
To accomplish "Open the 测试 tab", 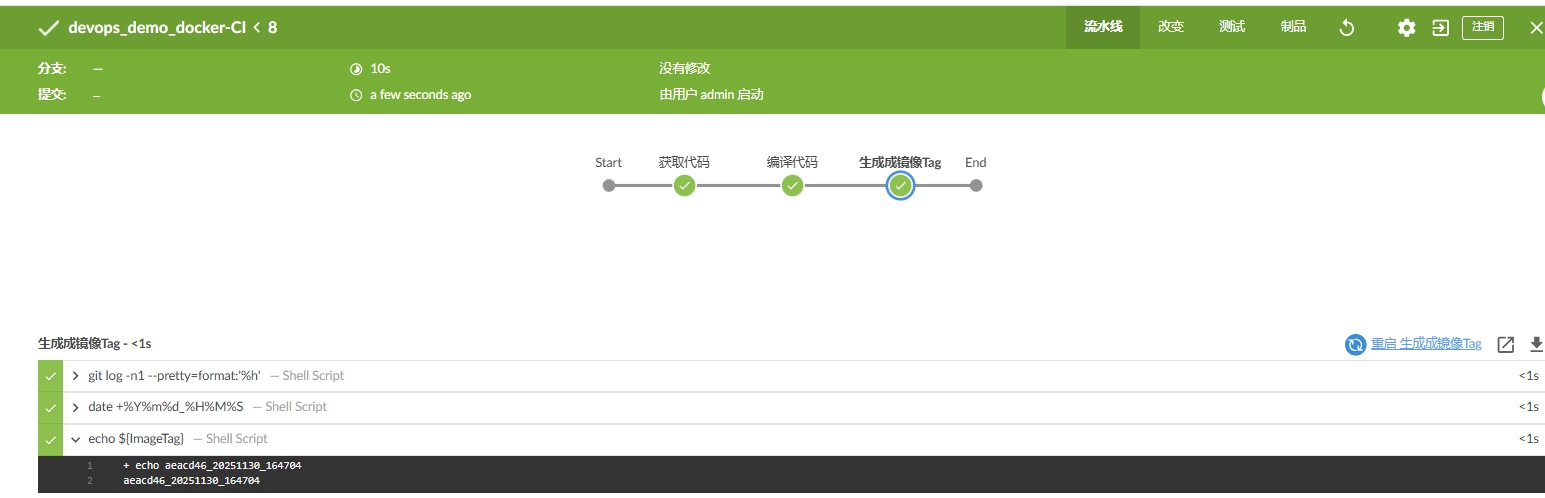I will (x=1232, y=27).
